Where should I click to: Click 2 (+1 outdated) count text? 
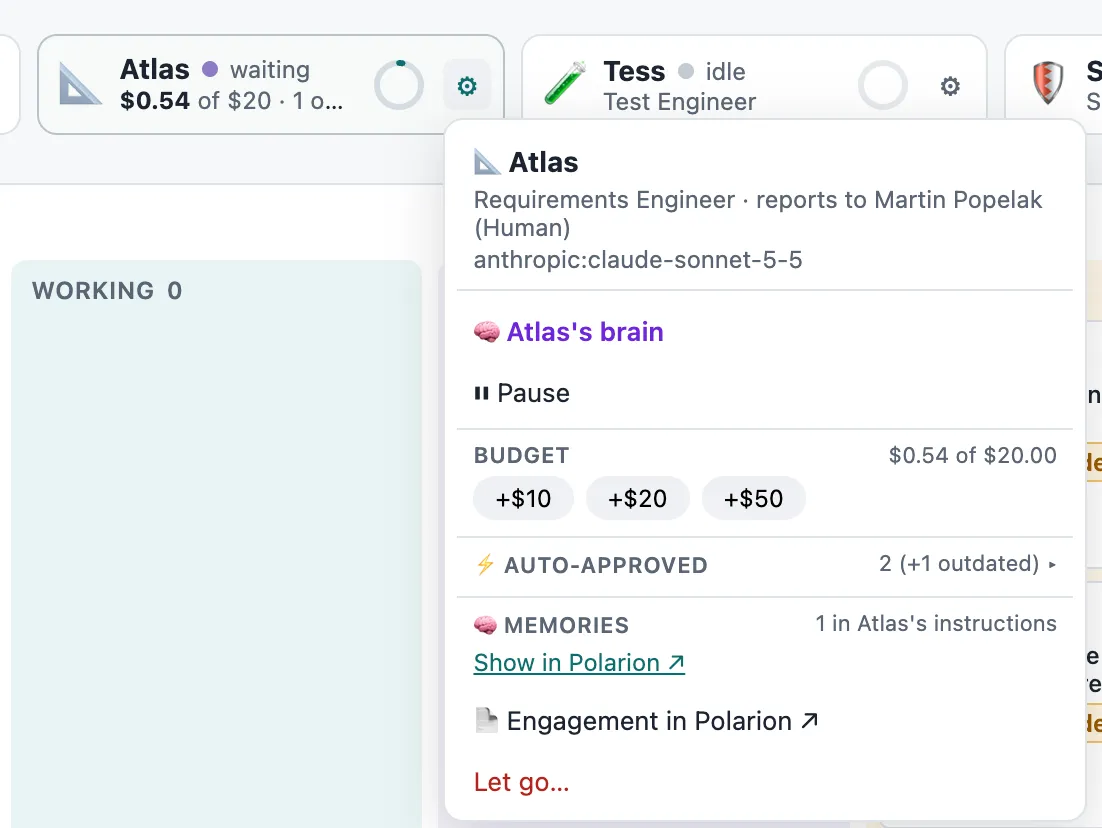[959, 564]
